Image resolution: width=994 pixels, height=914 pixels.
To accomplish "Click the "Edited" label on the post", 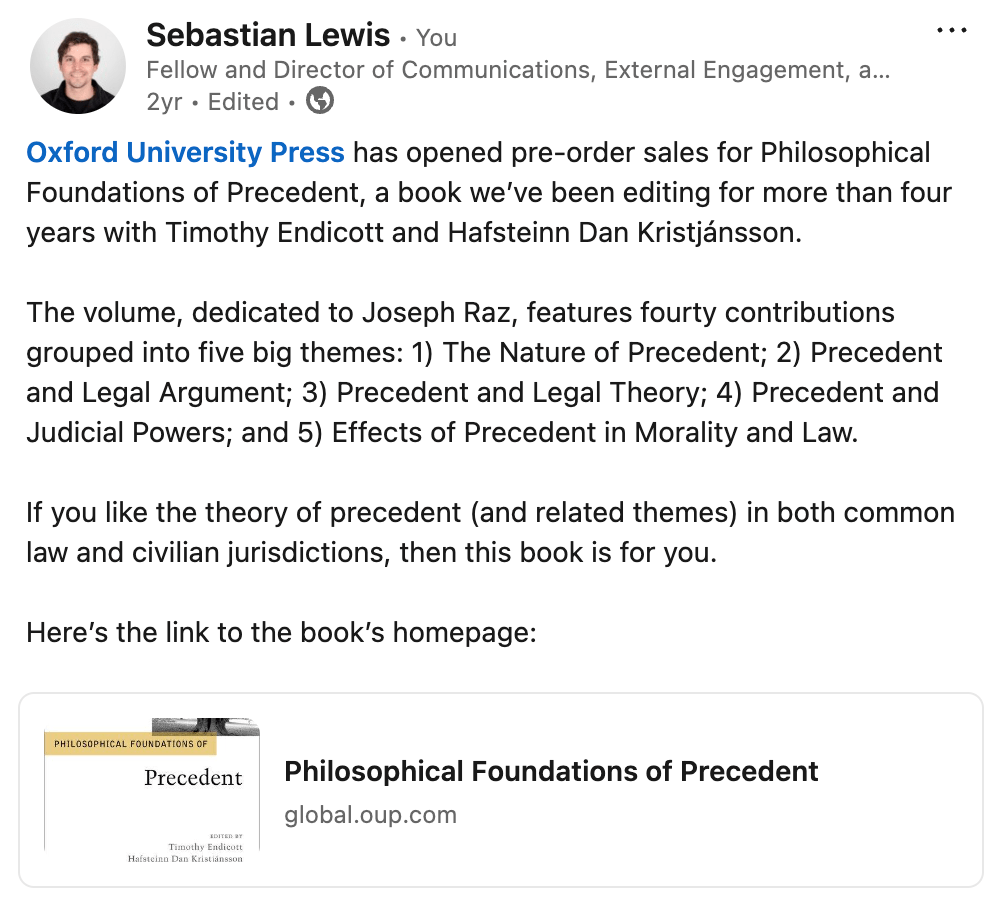I will click(243, 102).
